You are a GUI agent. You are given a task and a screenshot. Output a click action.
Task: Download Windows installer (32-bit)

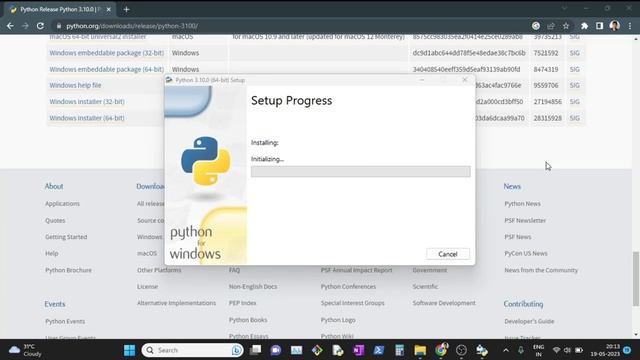87,102
